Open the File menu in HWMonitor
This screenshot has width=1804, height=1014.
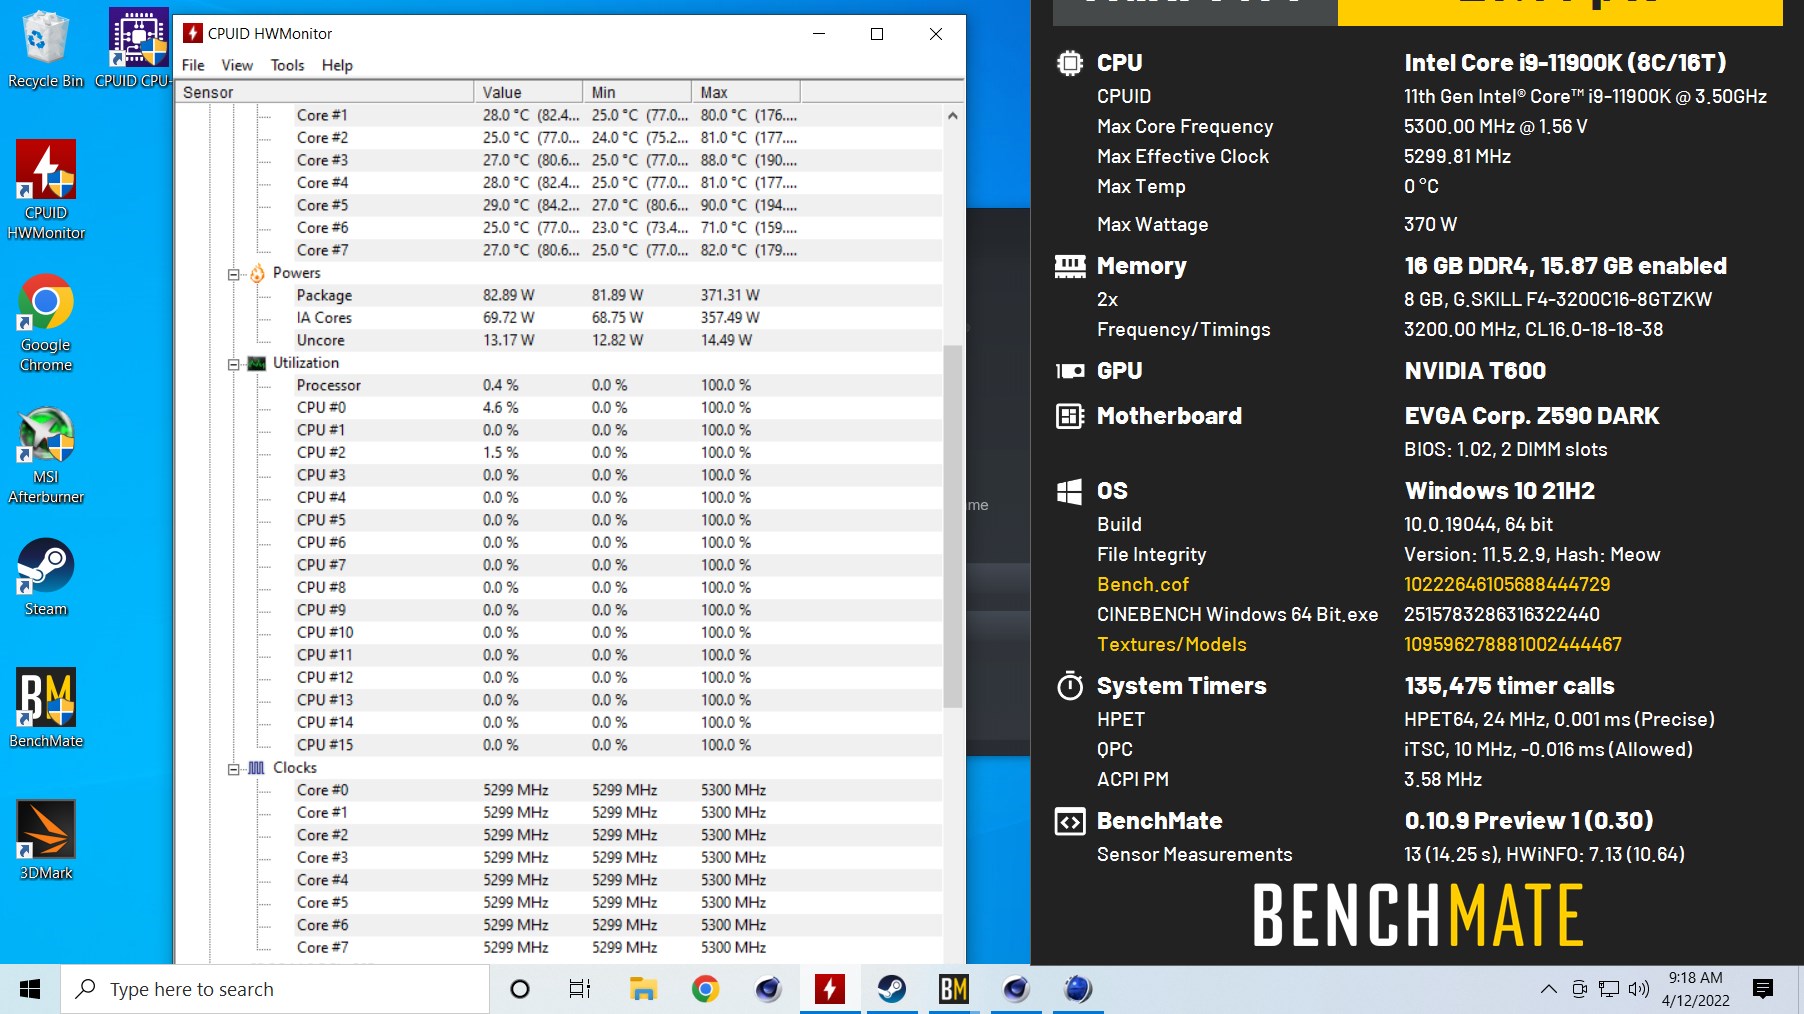click(193, 65)
